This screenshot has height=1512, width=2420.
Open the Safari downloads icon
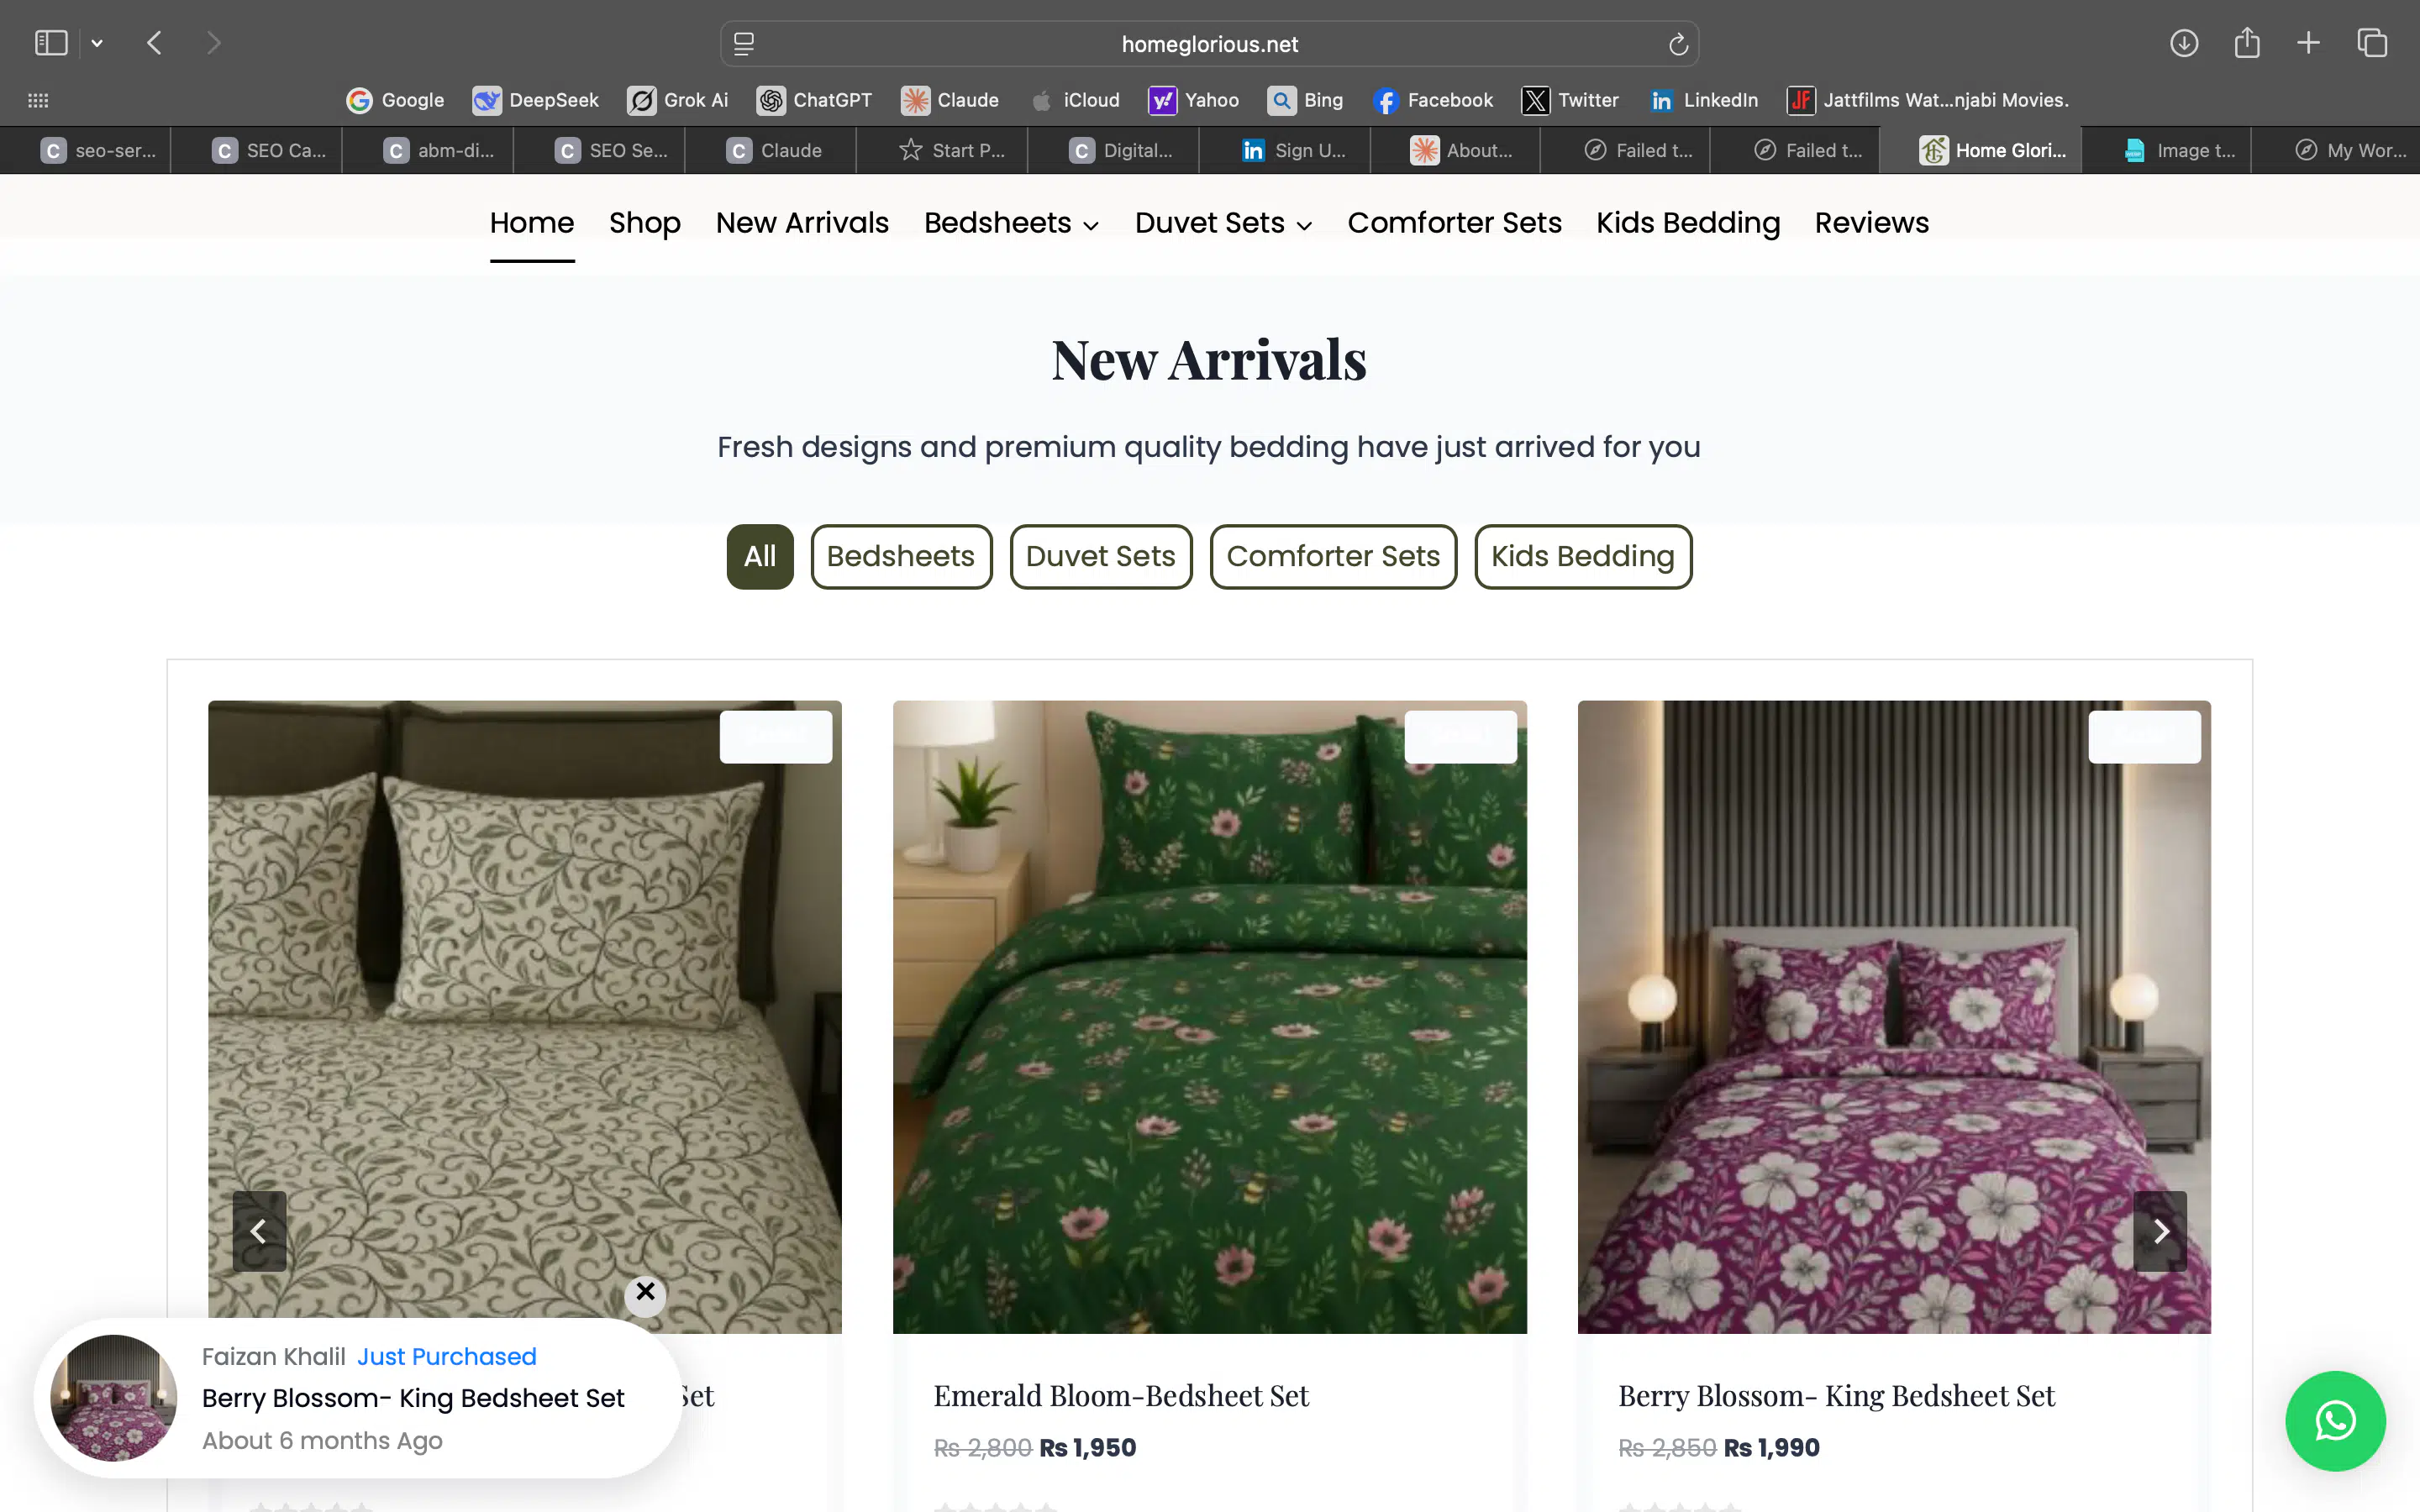coord(2183,43)
